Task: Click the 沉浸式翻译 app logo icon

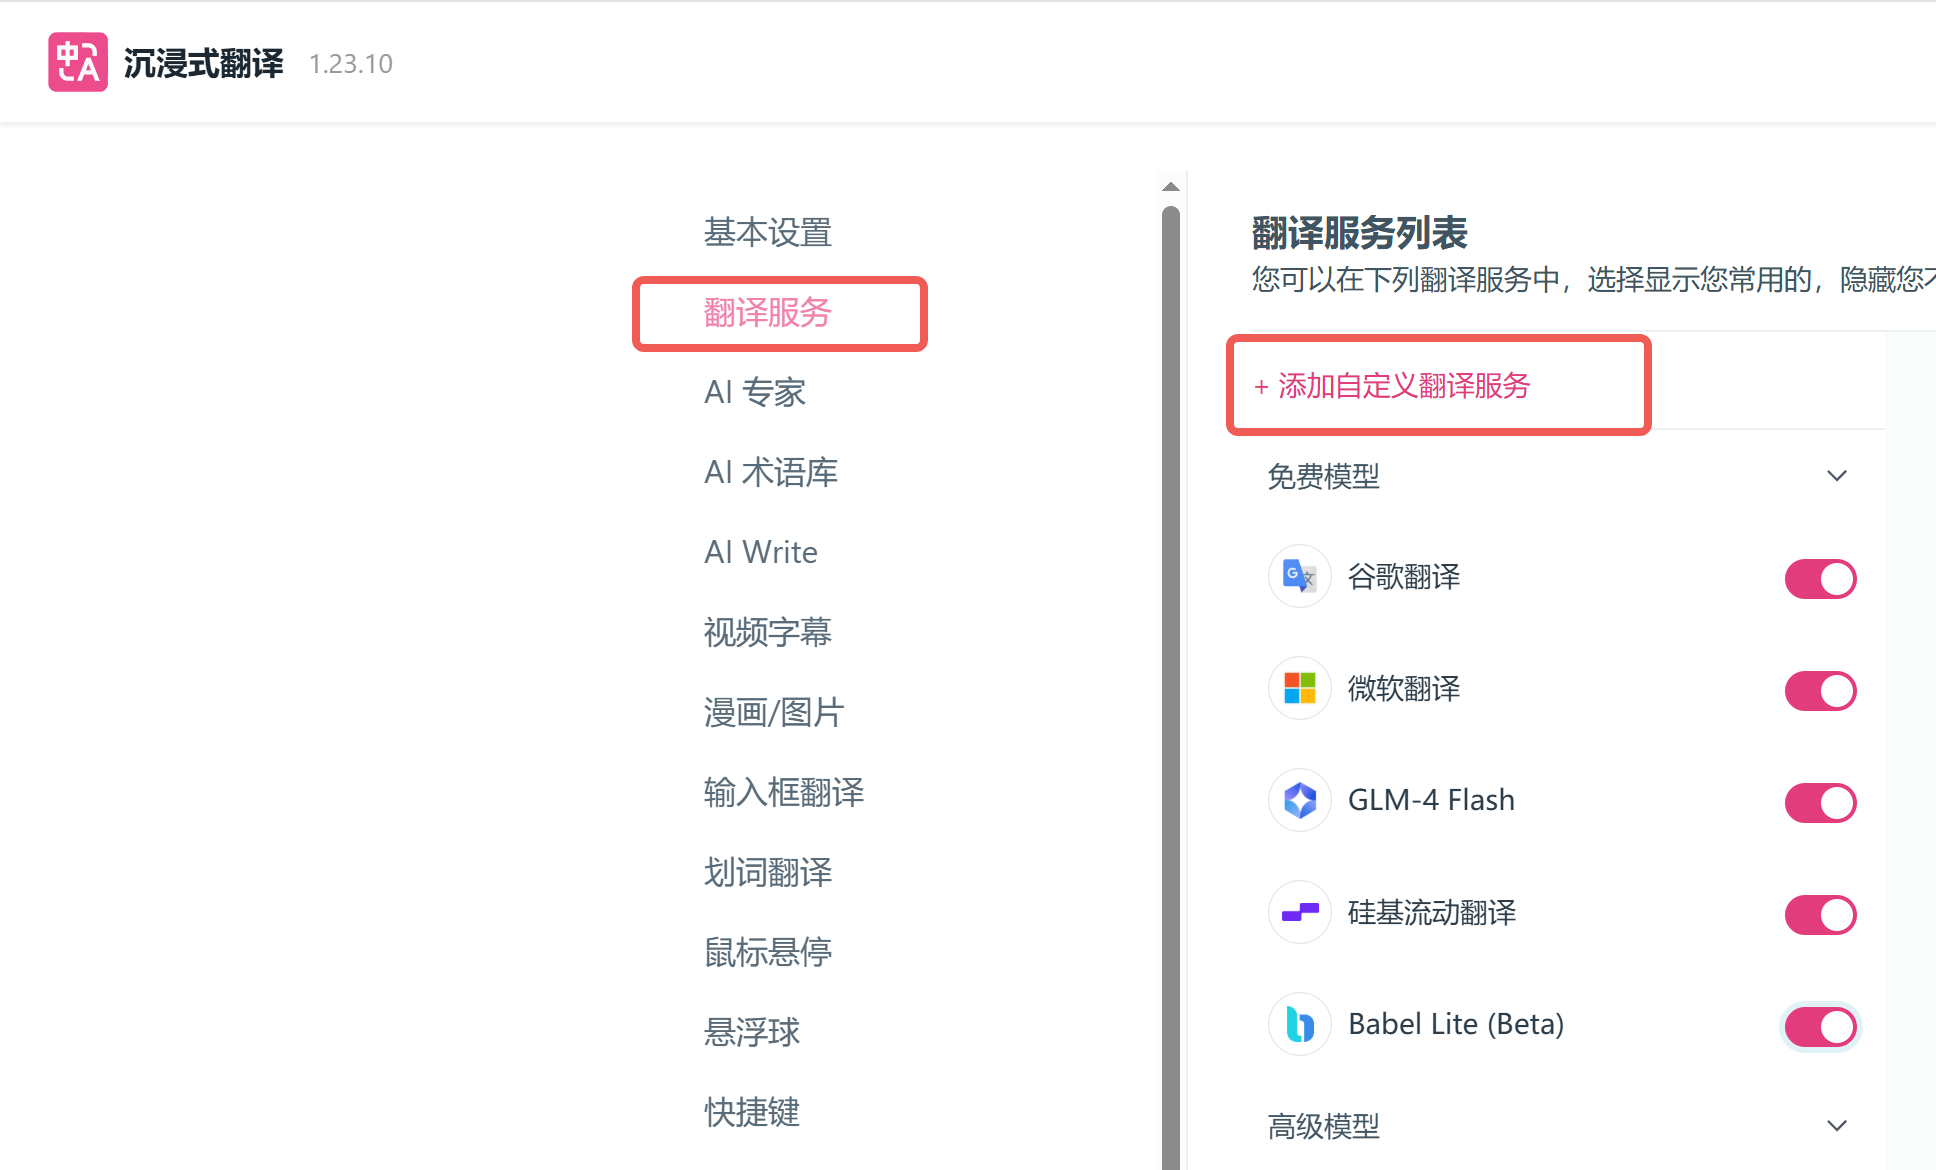Action: click(77, 61)
